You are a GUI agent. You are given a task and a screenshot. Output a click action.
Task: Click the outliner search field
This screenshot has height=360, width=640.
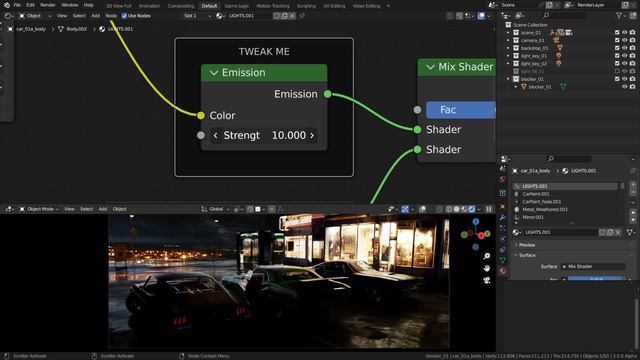[564, 16]
